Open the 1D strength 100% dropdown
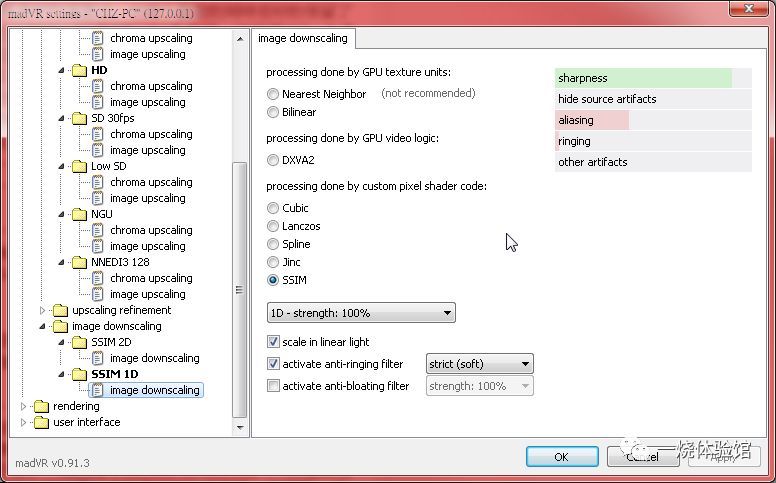 coord(361,313)
